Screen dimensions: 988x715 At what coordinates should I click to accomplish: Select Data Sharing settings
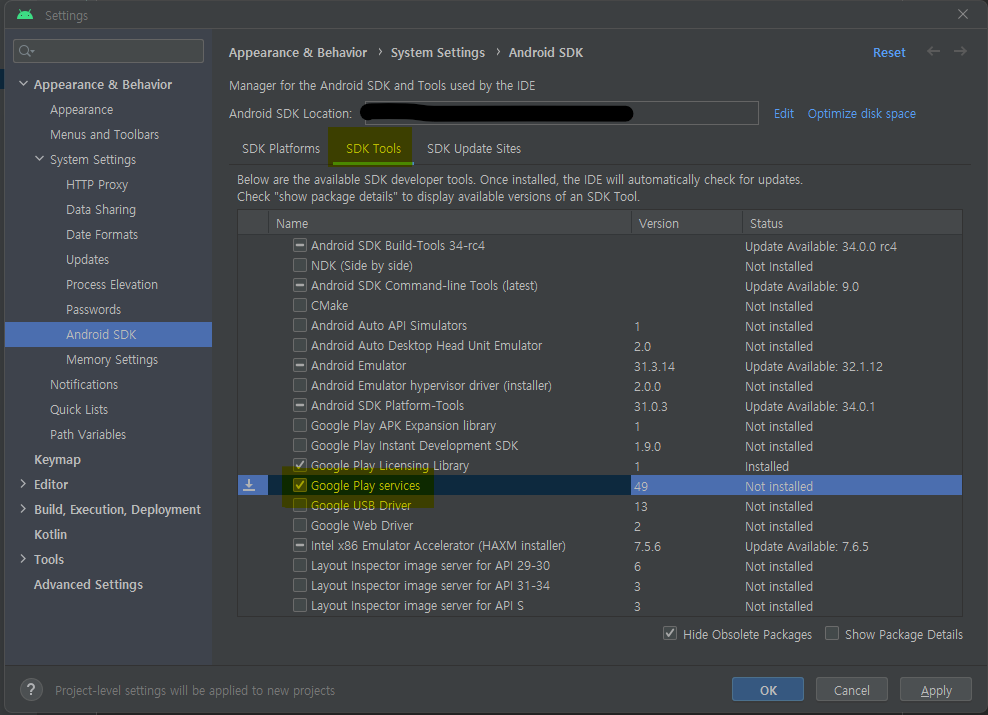101,209
